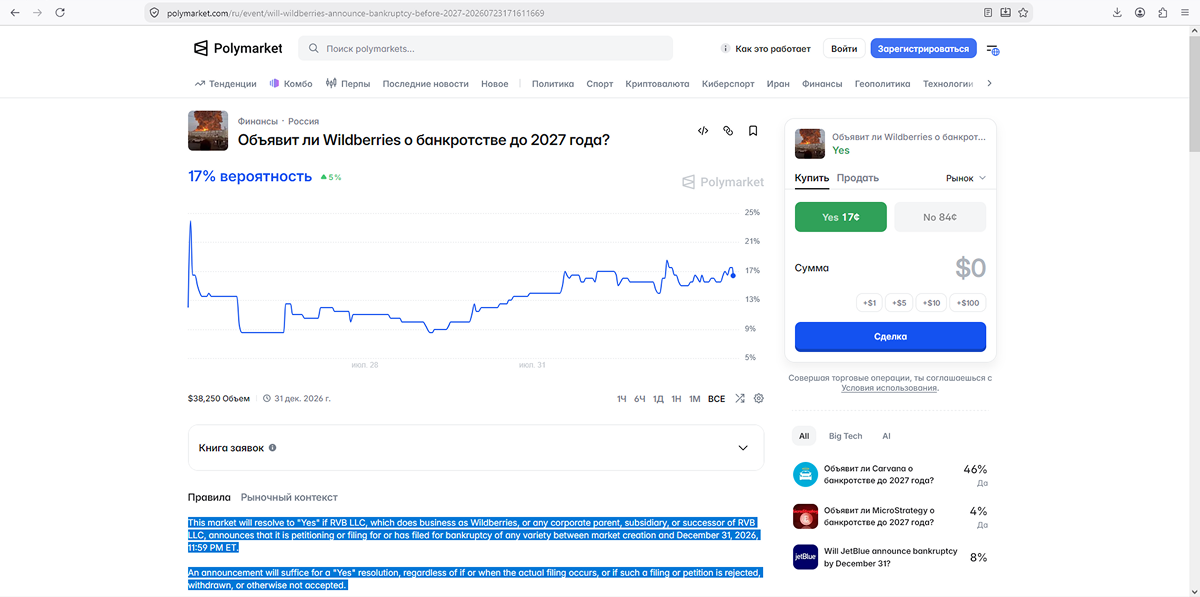The image size is (1200, 597).
Task: Set chart range to 1Д
Action: (658, 399)
